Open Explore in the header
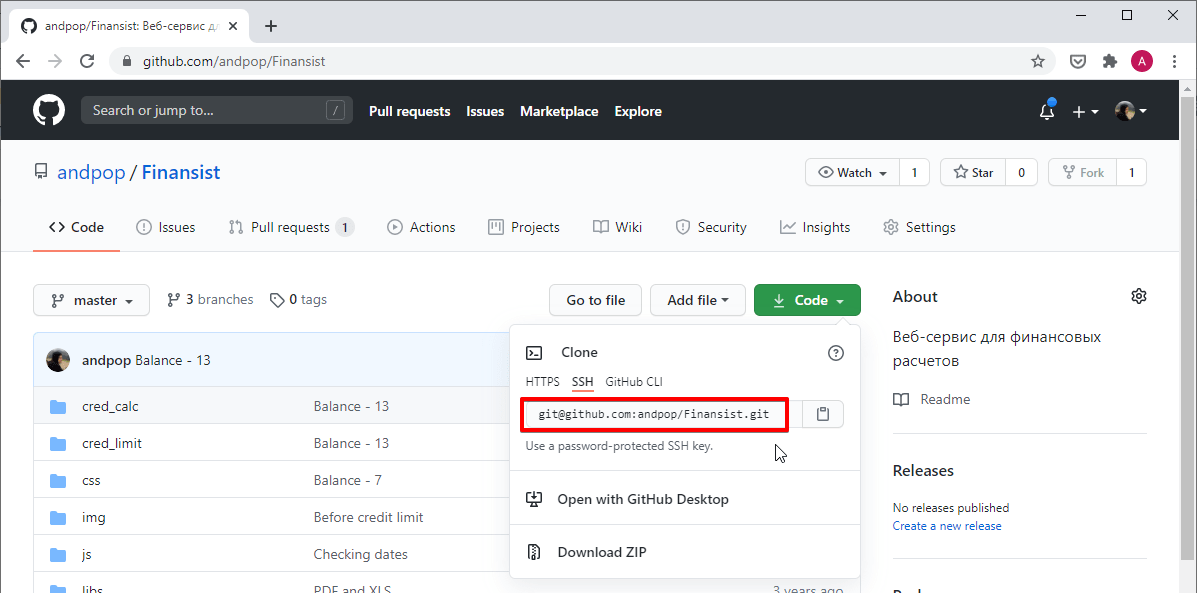The height and width of the screenshot is (593, 1197). pos(638,111)
